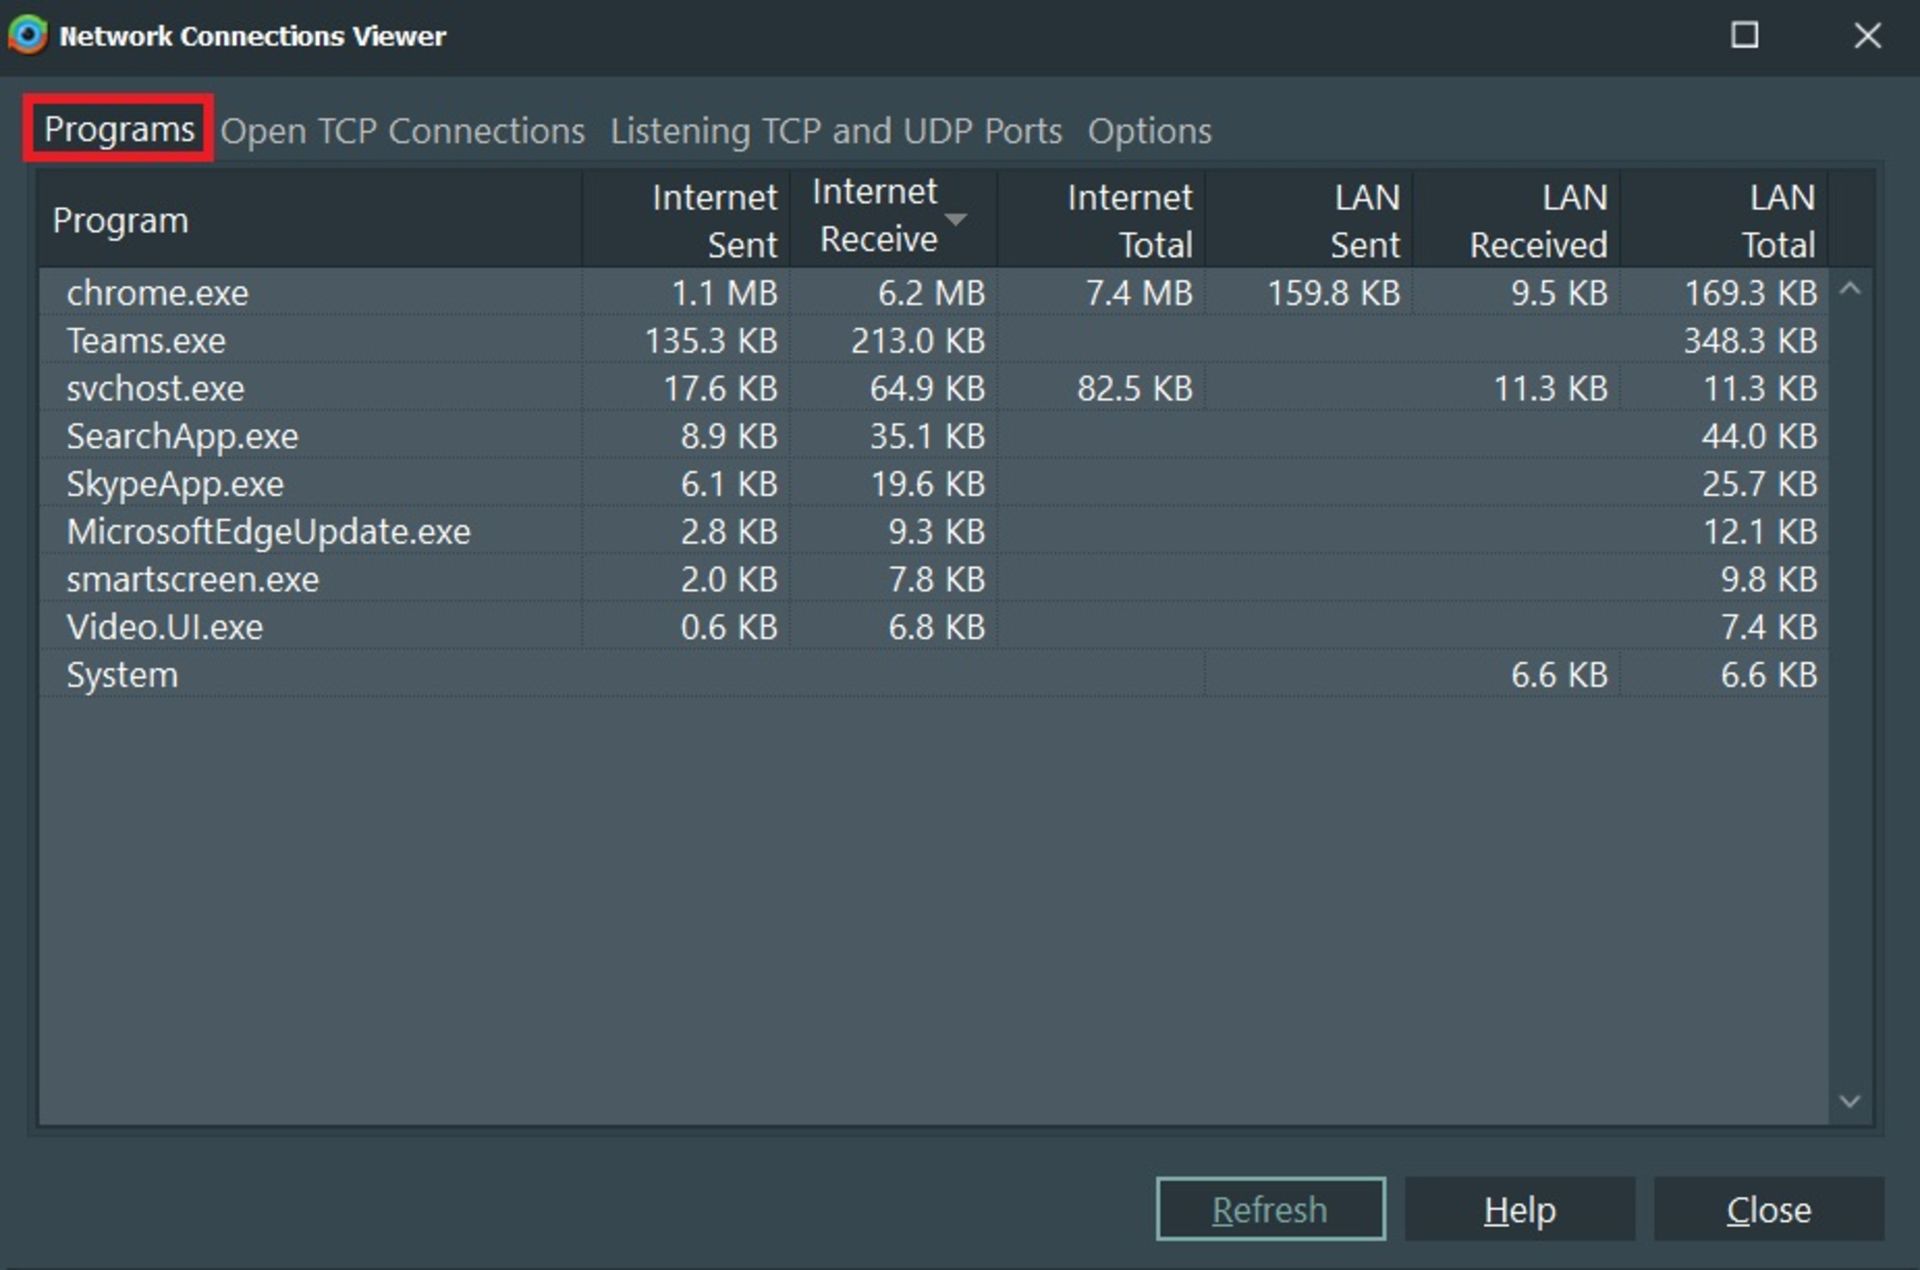Switch to the Options tab
The height and width of the screenshot is (1270, 1920).
pos(1149,131)
